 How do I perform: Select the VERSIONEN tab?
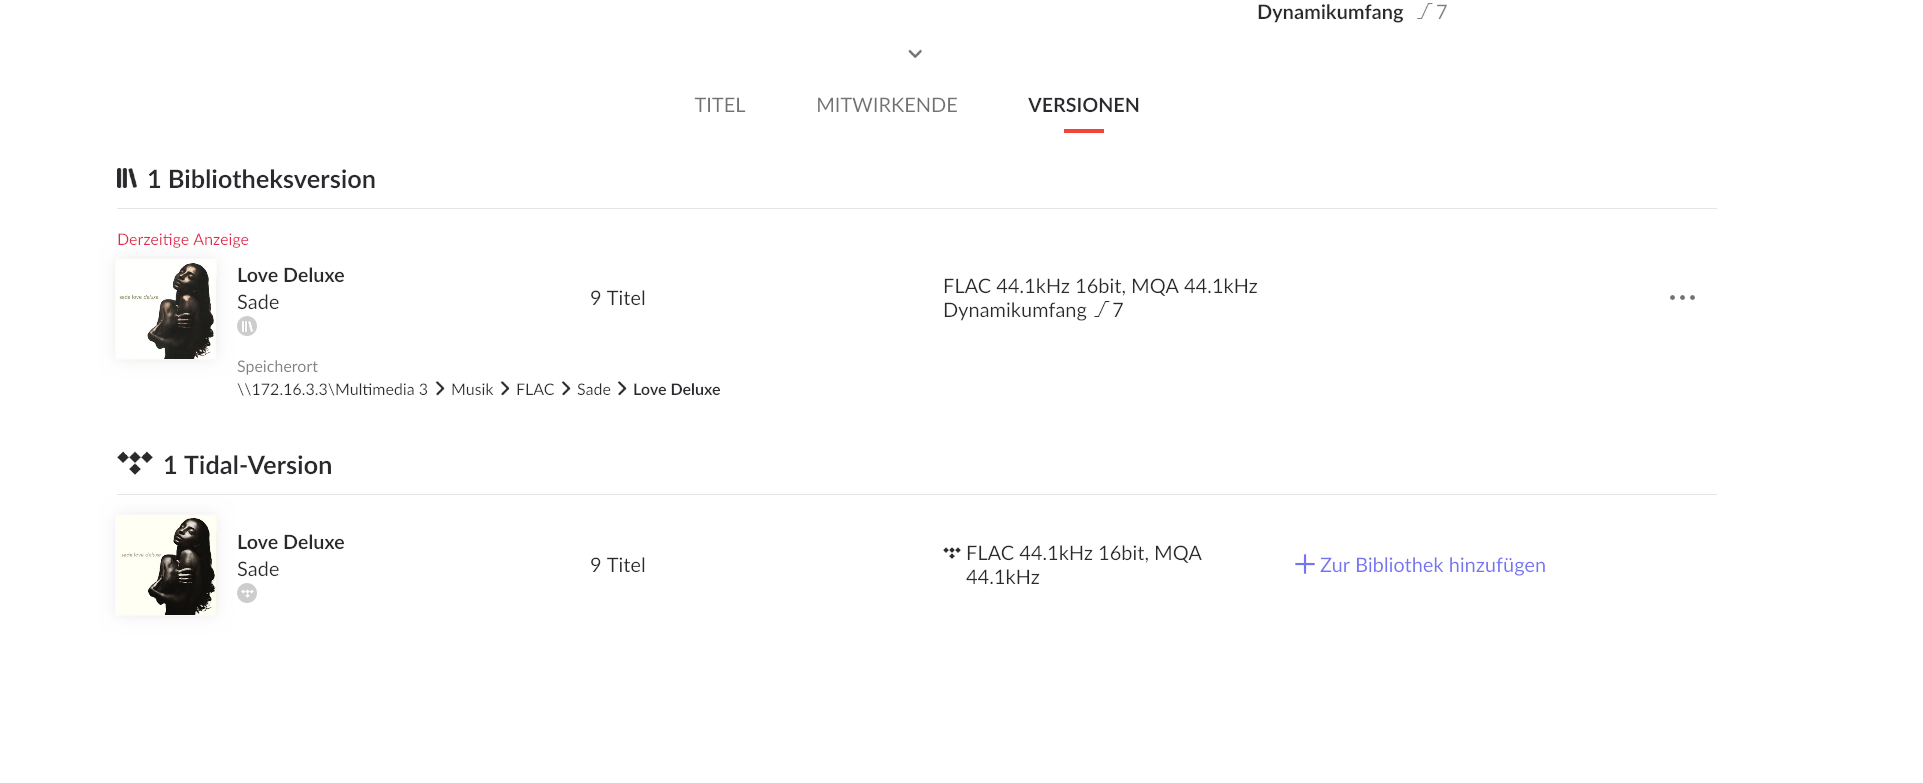[x=1083, y=105]
